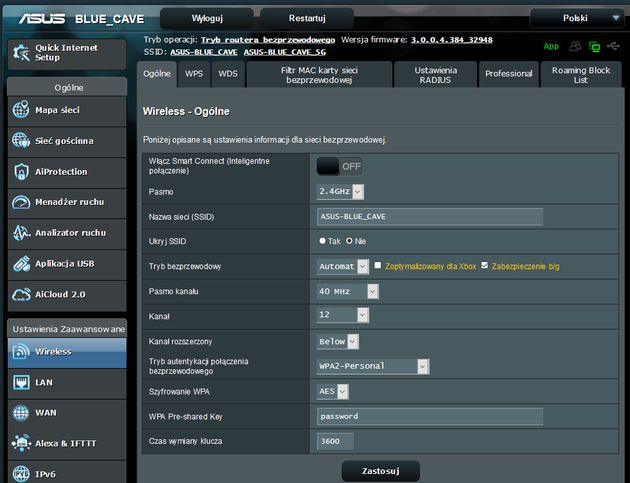Click ASUS-BLUE_CAVE SSID link
The image size is (630, 483).
[x=204, y=52]
